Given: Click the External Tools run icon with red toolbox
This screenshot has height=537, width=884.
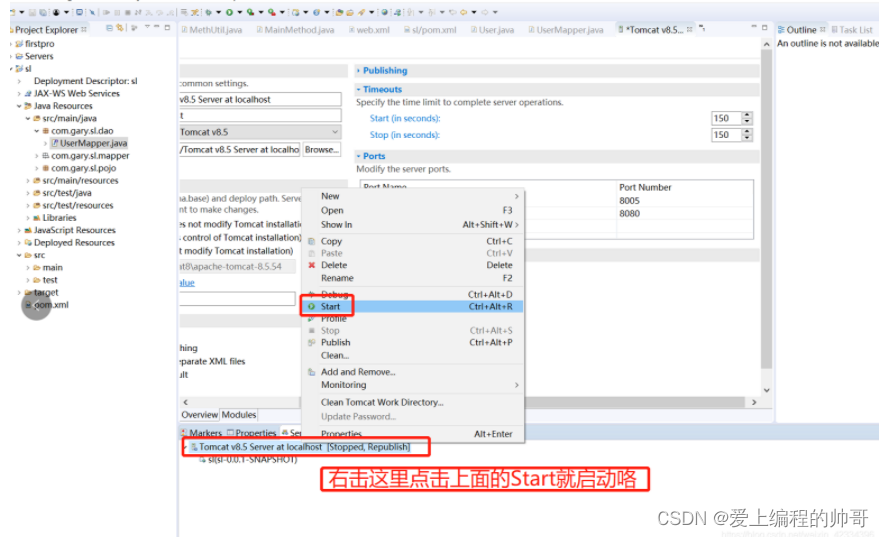Looking at the screenshot, I should (272, 12).
